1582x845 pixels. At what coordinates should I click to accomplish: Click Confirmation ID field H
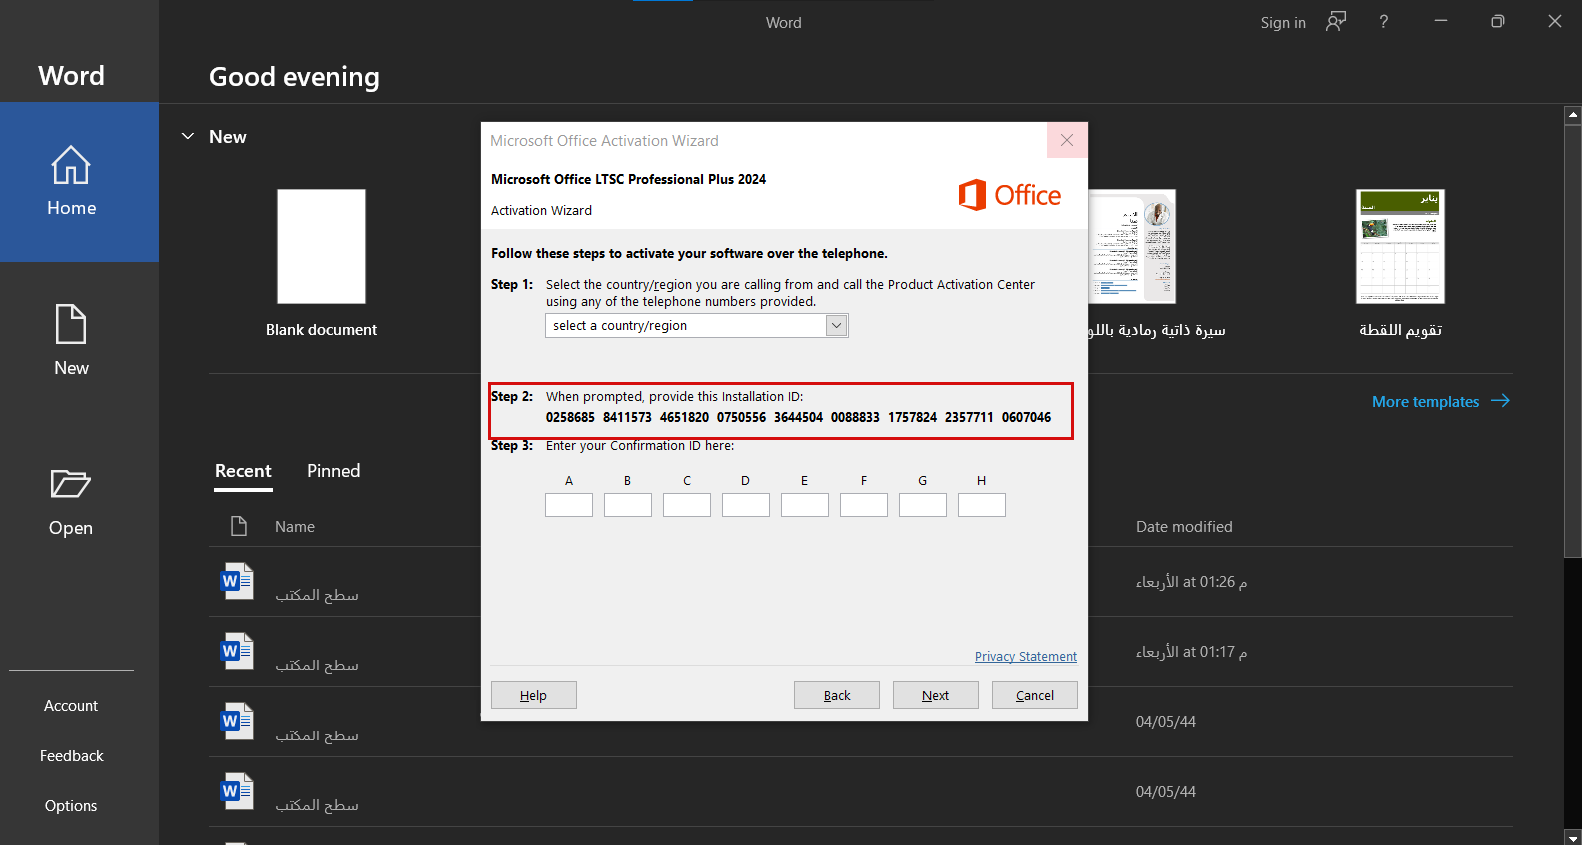[x=981, y=505]
